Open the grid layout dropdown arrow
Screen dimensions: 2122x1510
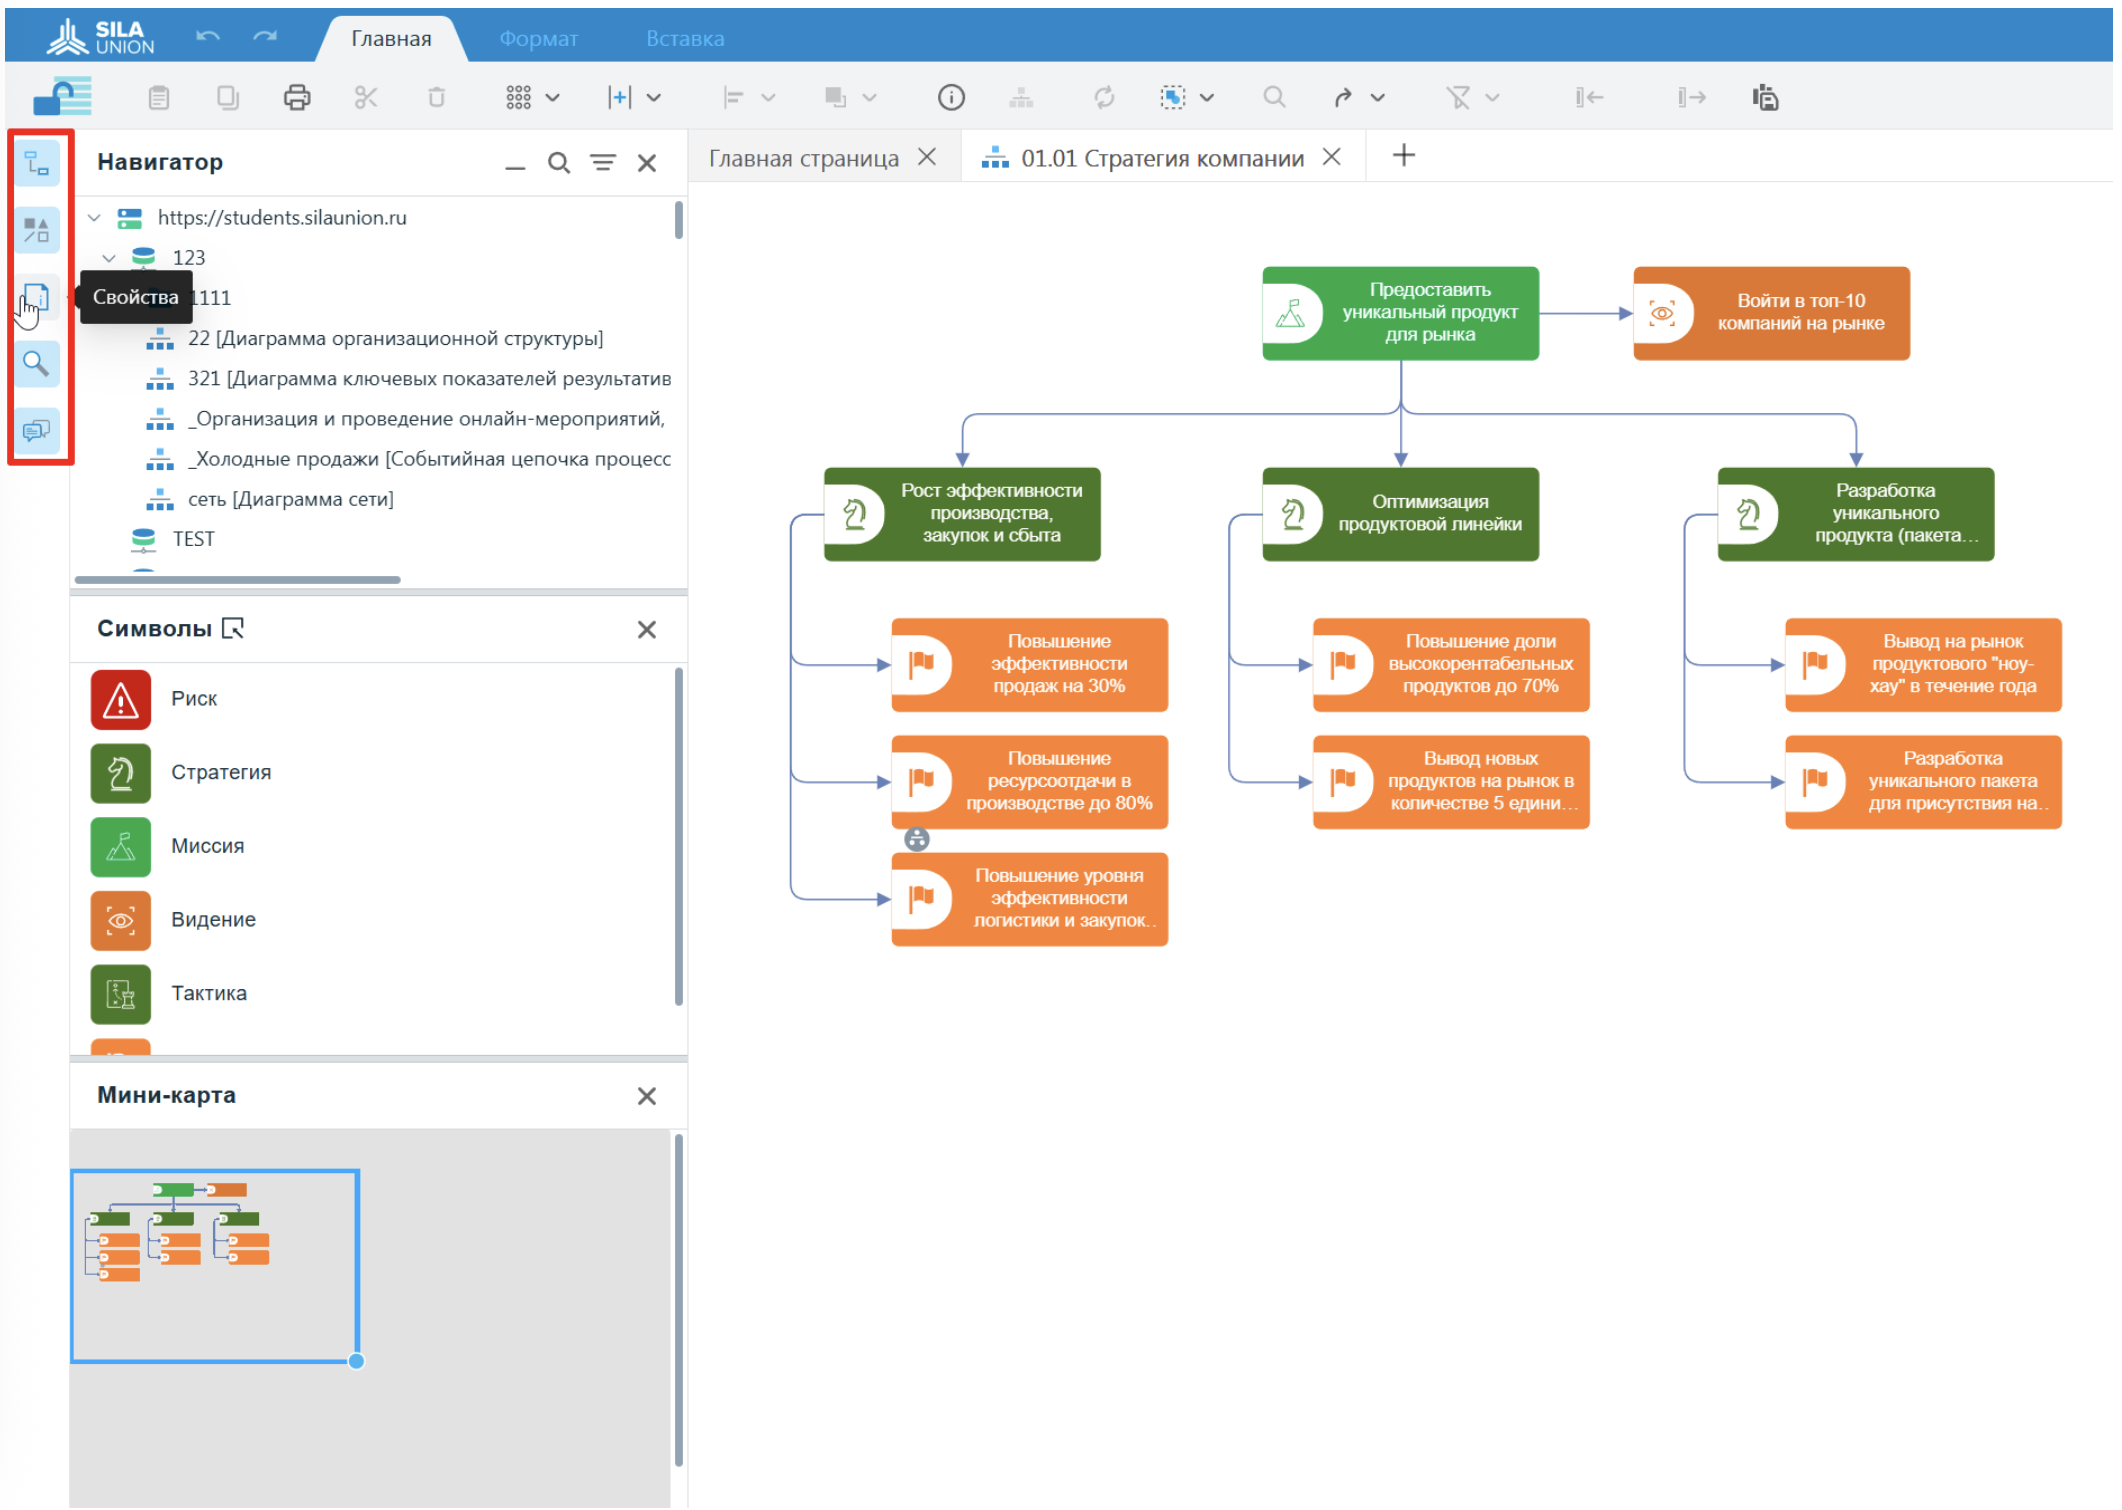click(552, 98)
